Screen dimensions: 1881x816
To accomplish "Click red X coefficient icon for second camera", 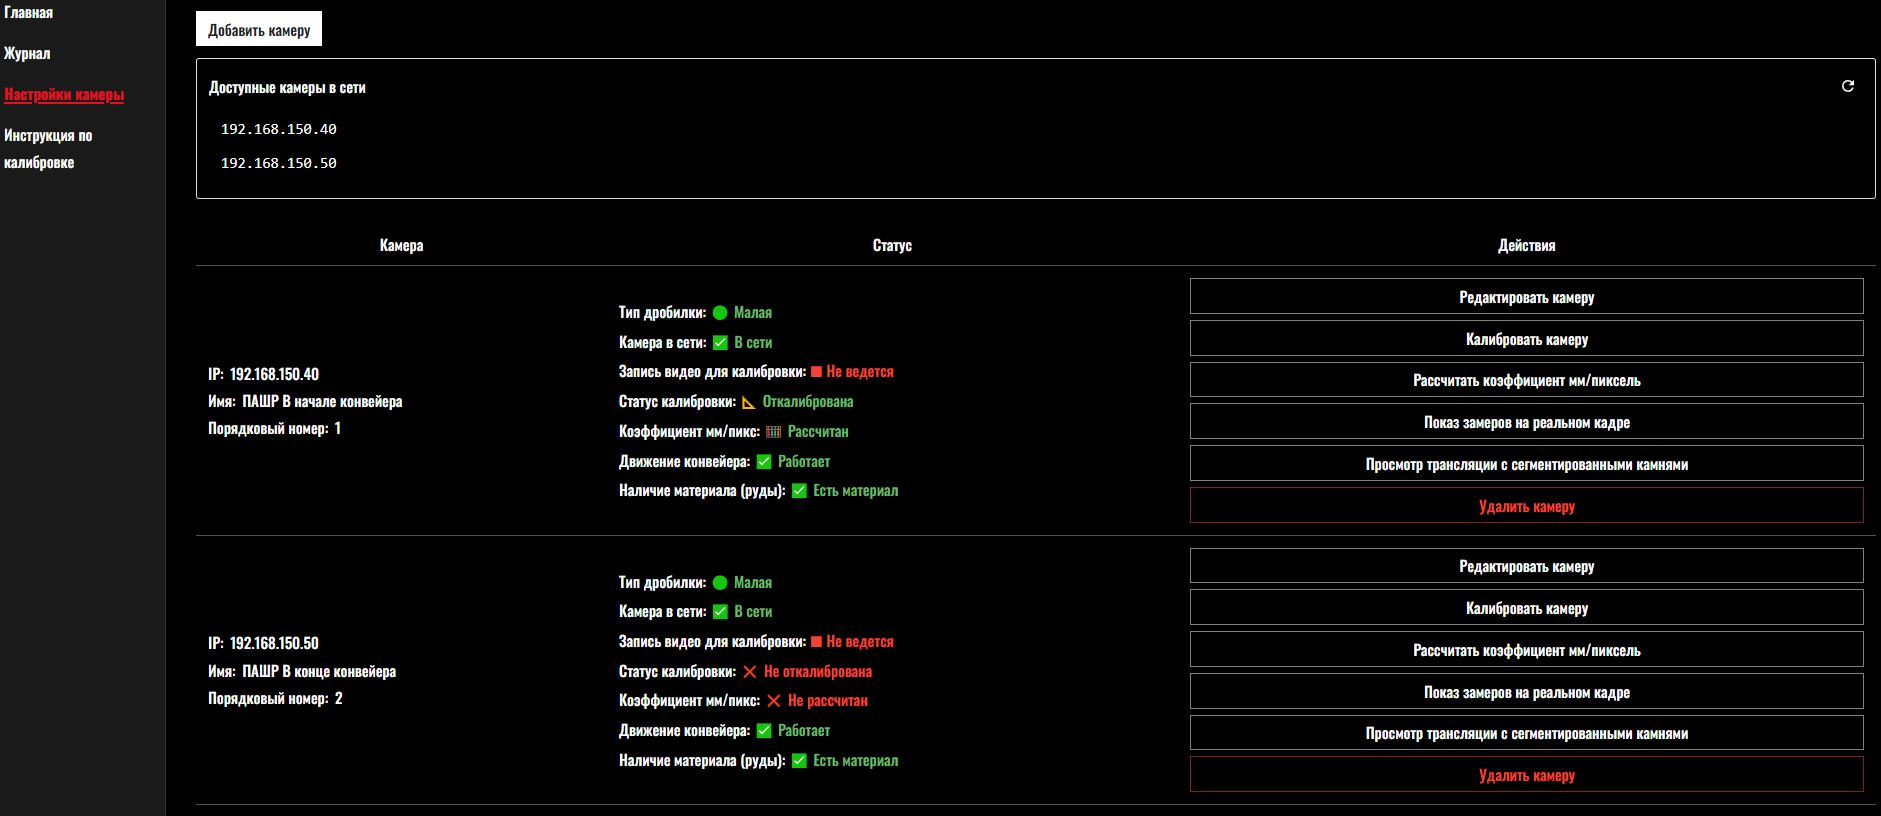I will [773, 701].
